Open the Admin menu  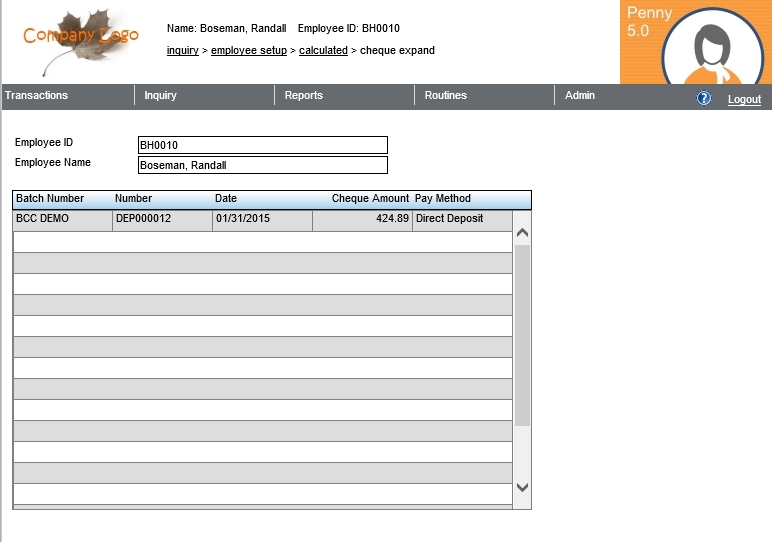pos(580,96)
